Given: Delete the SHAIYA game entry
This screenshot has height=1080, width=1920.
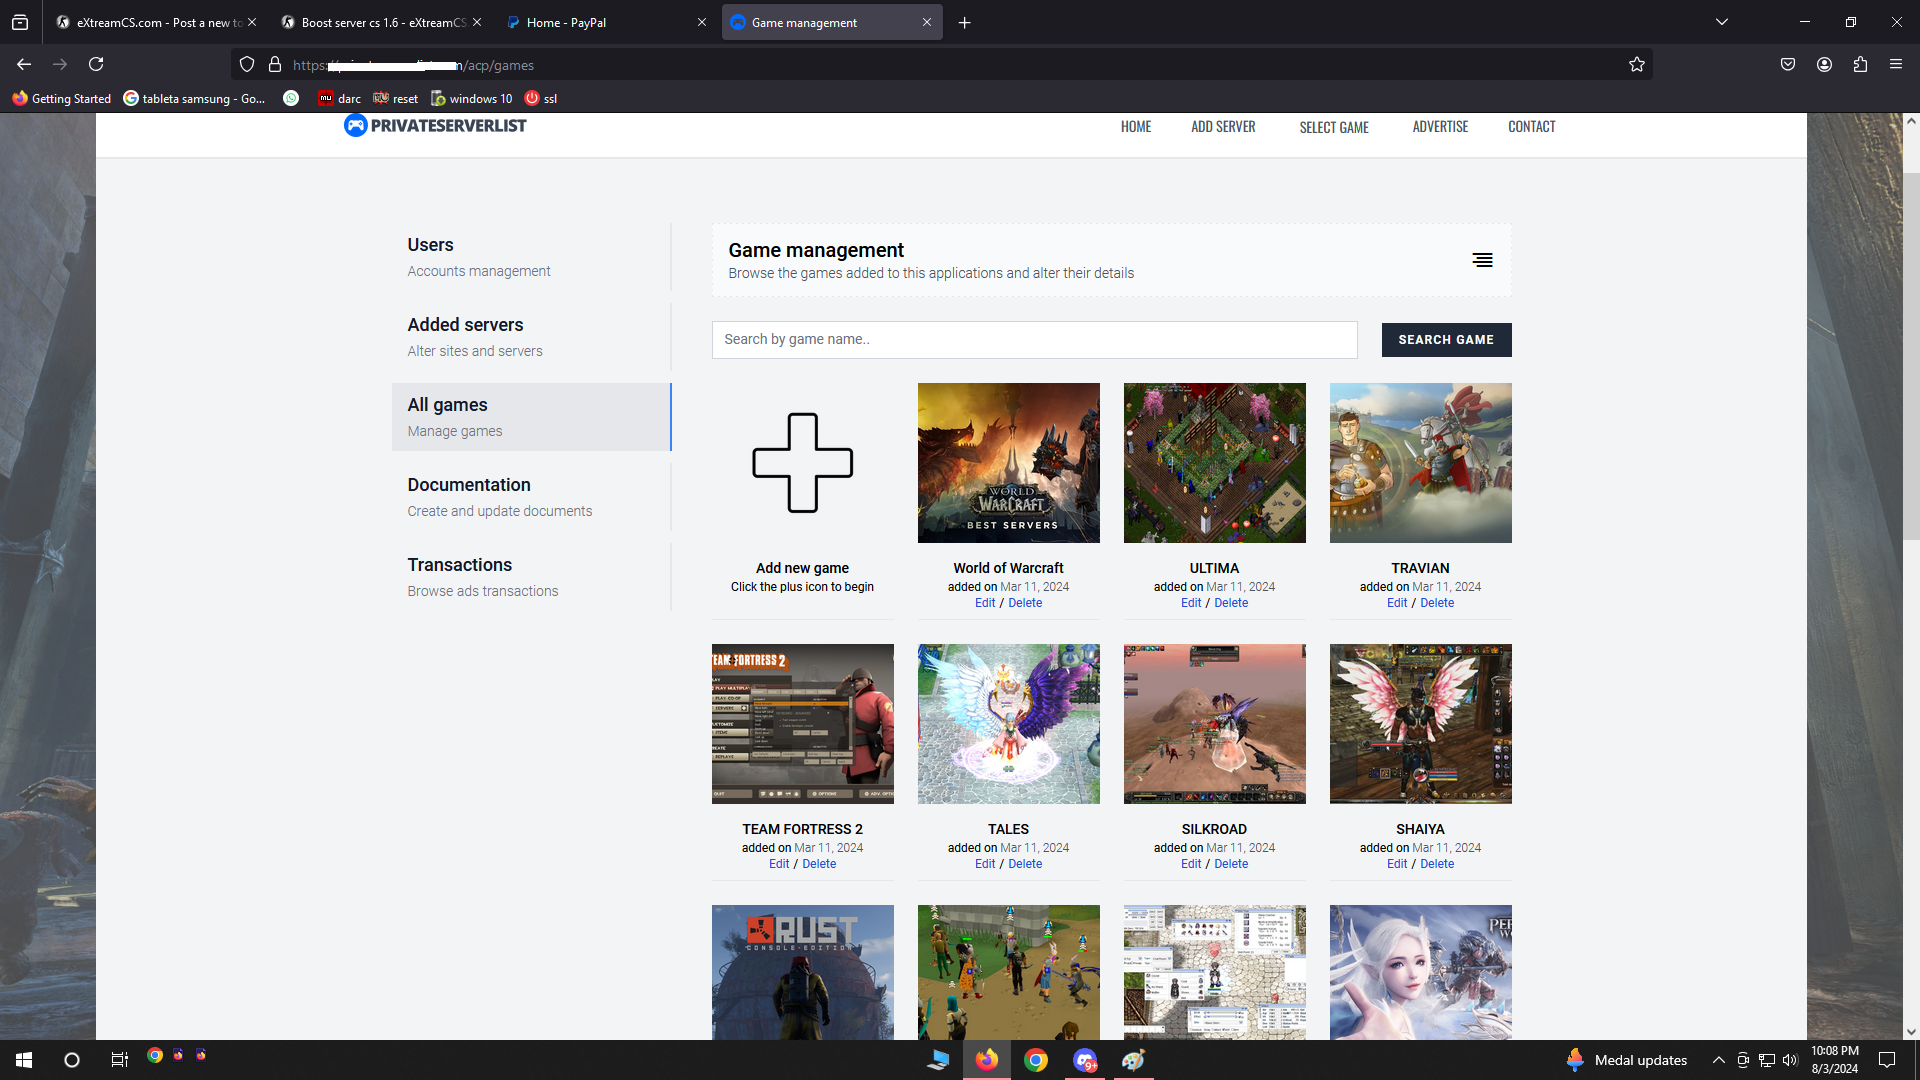Looking at the screenshot, I should (x=1437, y=864).
